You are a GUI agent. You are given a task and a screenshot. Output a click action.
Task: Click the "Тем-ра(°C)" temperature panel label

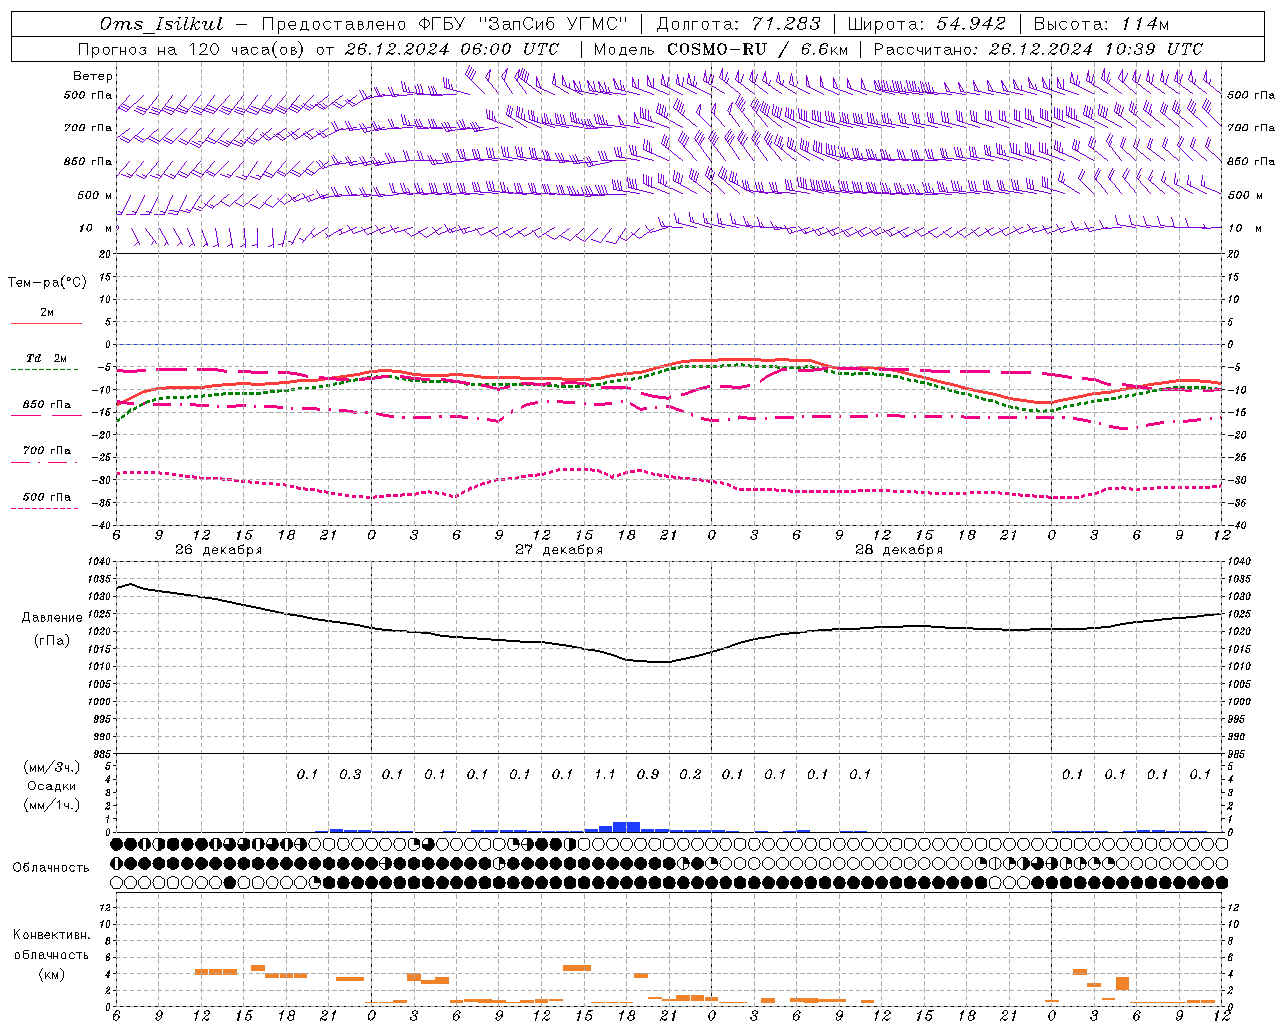(x=47, y=283)
